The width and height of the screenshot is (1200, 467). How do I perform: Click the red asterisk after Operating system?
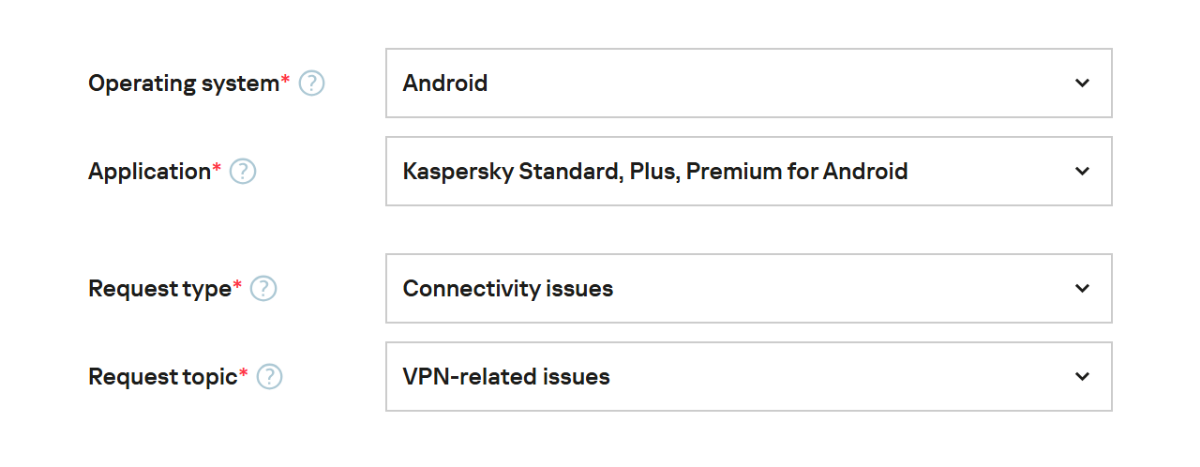tap(285, 80)
